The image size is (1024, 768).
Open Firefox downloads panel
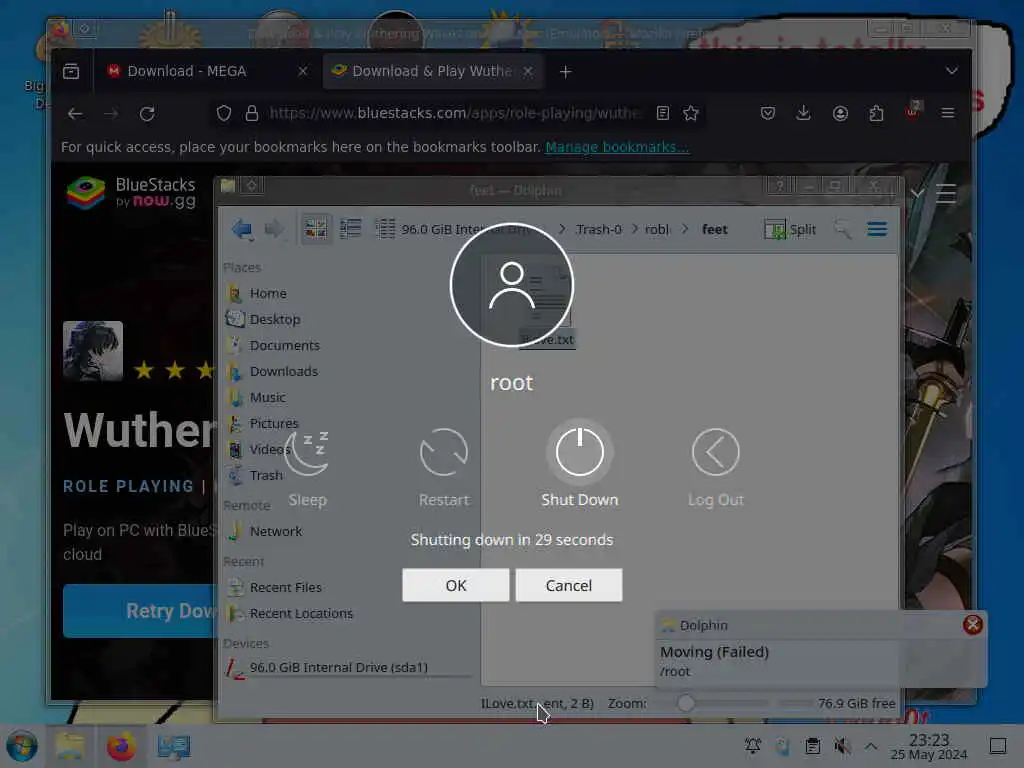(x=804, y=114)
